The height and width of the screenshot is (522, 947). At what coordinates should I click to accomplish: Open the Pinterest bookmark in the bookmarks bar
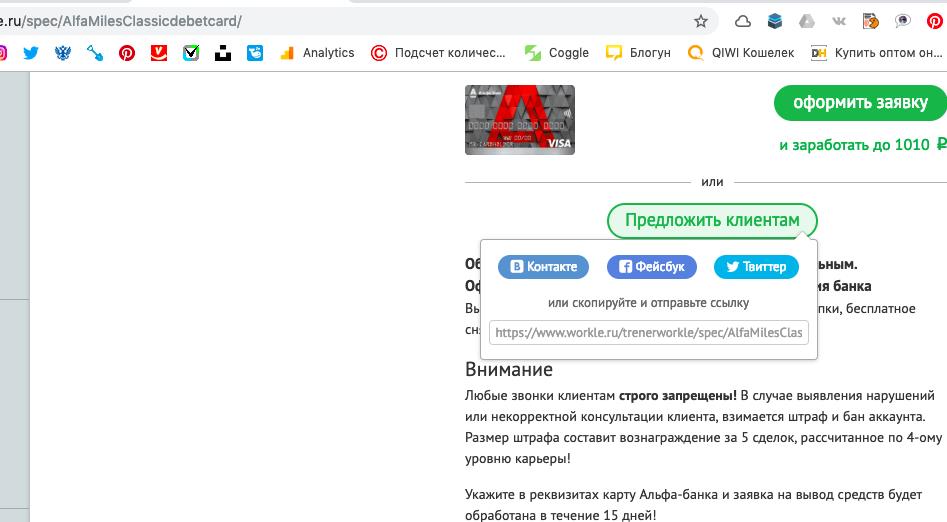coord(127,53)
